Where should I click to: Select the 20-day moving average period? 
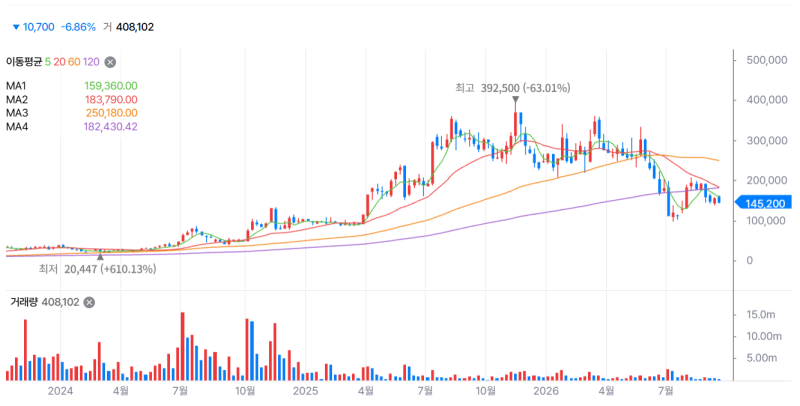(59, 62)
